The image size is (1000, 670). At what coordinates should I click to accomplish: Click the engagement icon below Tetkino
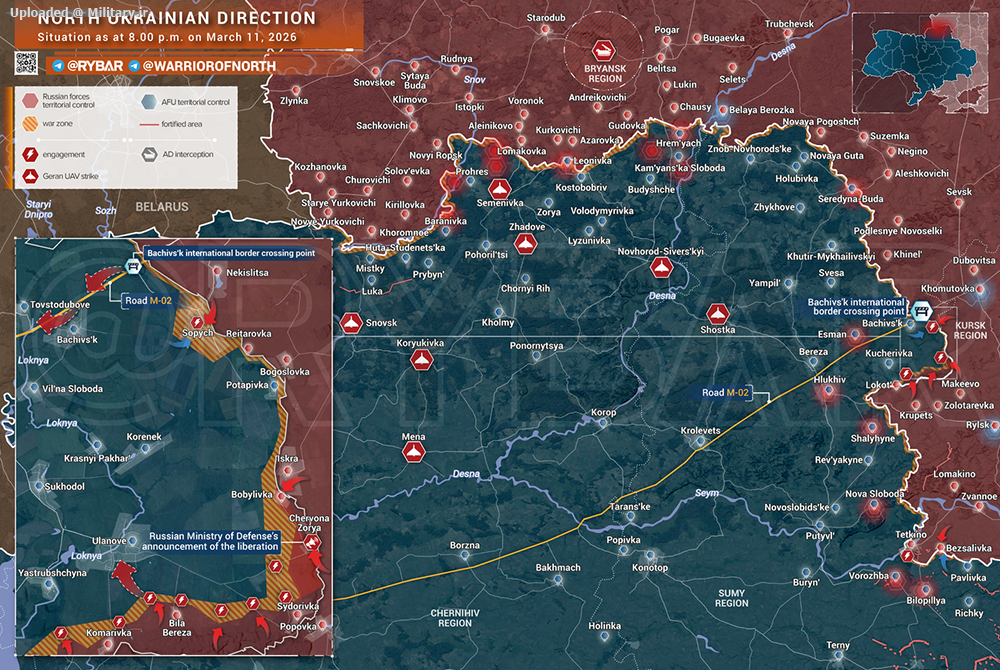pos(907,556)
